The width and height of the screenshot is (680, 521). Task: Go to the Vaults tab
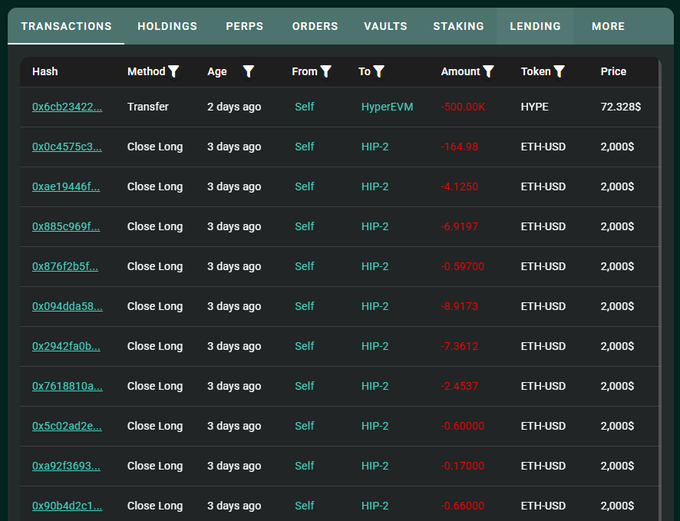coord(386,26)
